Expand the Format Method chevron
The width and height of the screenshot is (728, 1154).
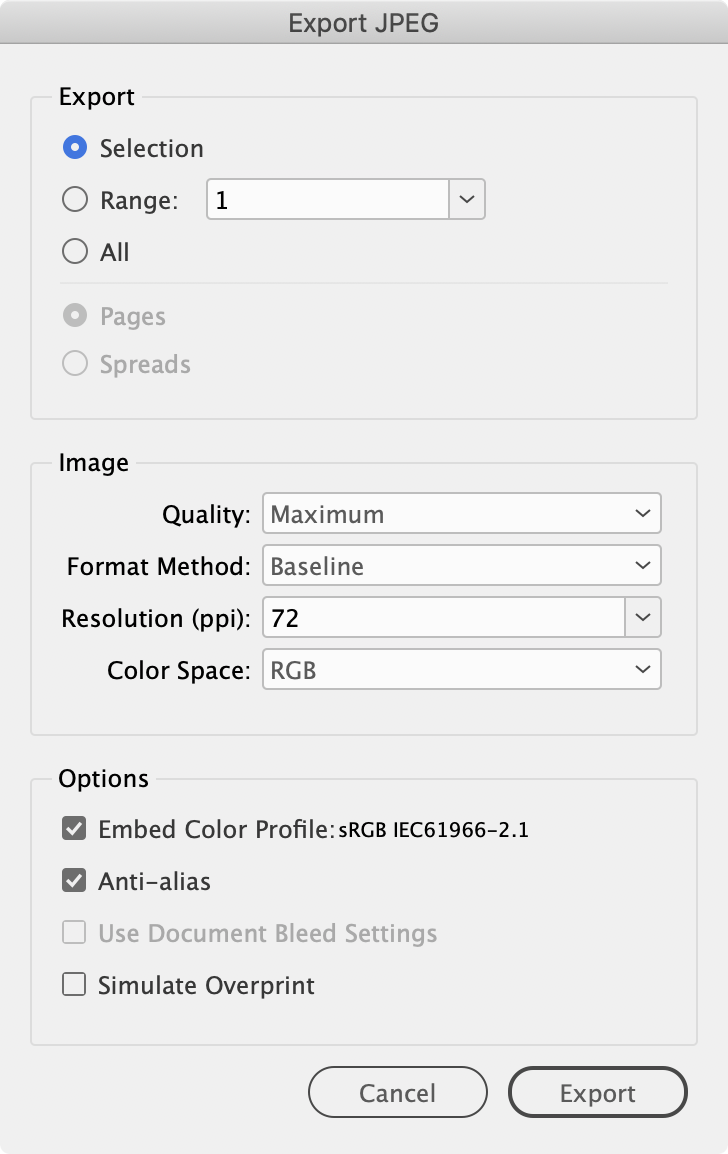click(643, 565)
